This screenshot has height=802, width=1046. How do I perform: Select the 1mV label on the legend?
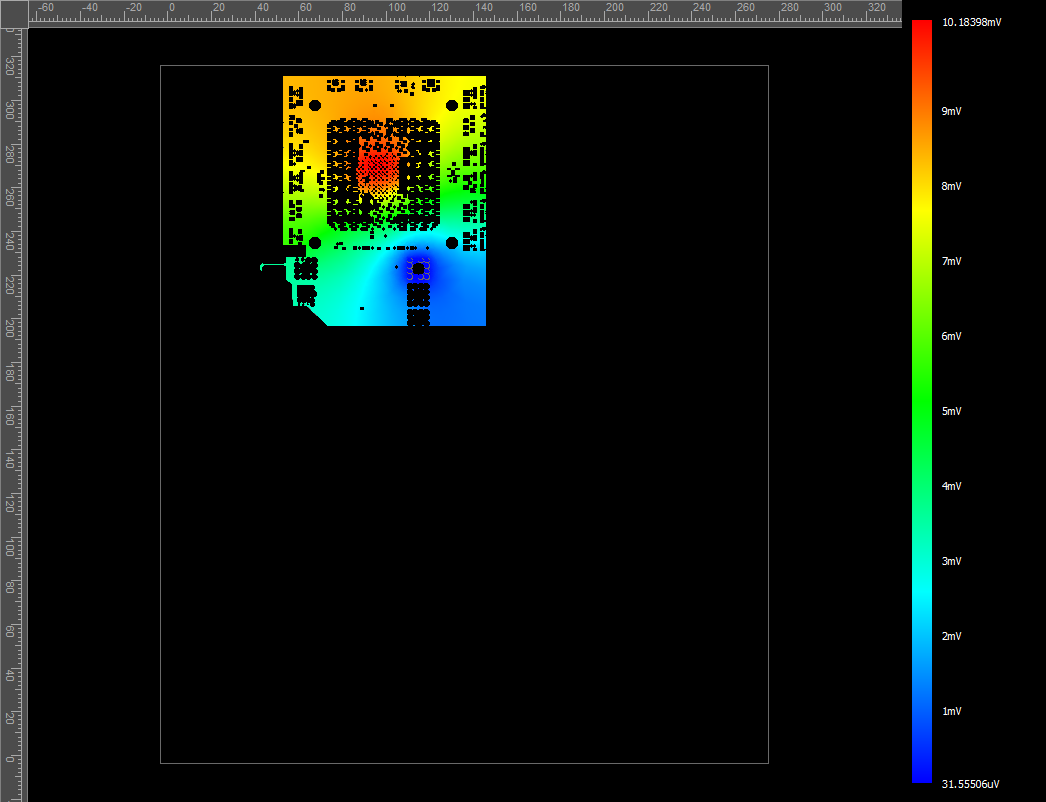tap(951, 711)
